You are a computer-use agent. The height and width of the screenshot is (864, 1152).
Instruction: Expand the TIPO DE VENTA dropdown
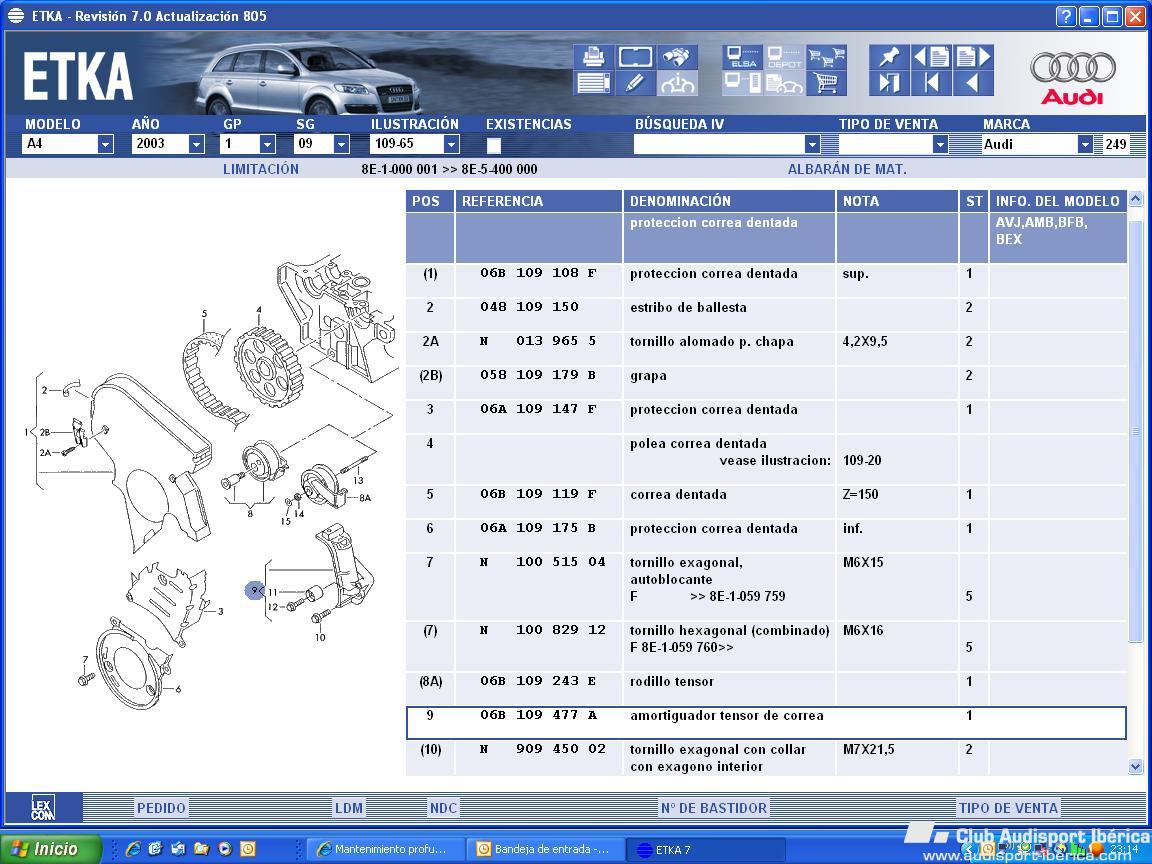click(x=940, y=144)
